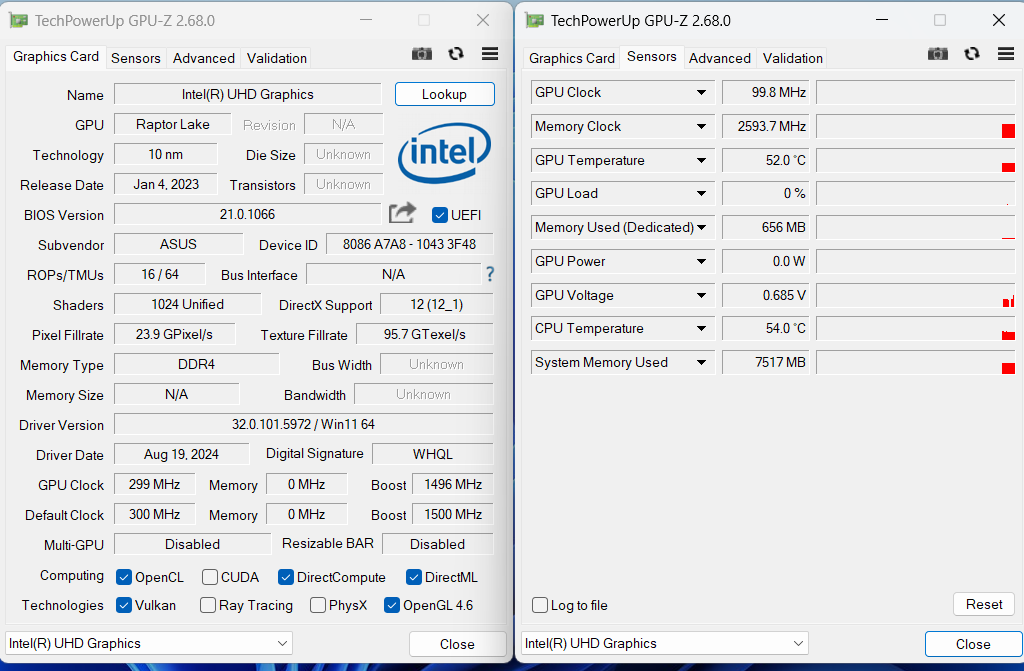Screen dimensions: 1024x671
Task: Select Sensors tab in right window
Action: 652,57
